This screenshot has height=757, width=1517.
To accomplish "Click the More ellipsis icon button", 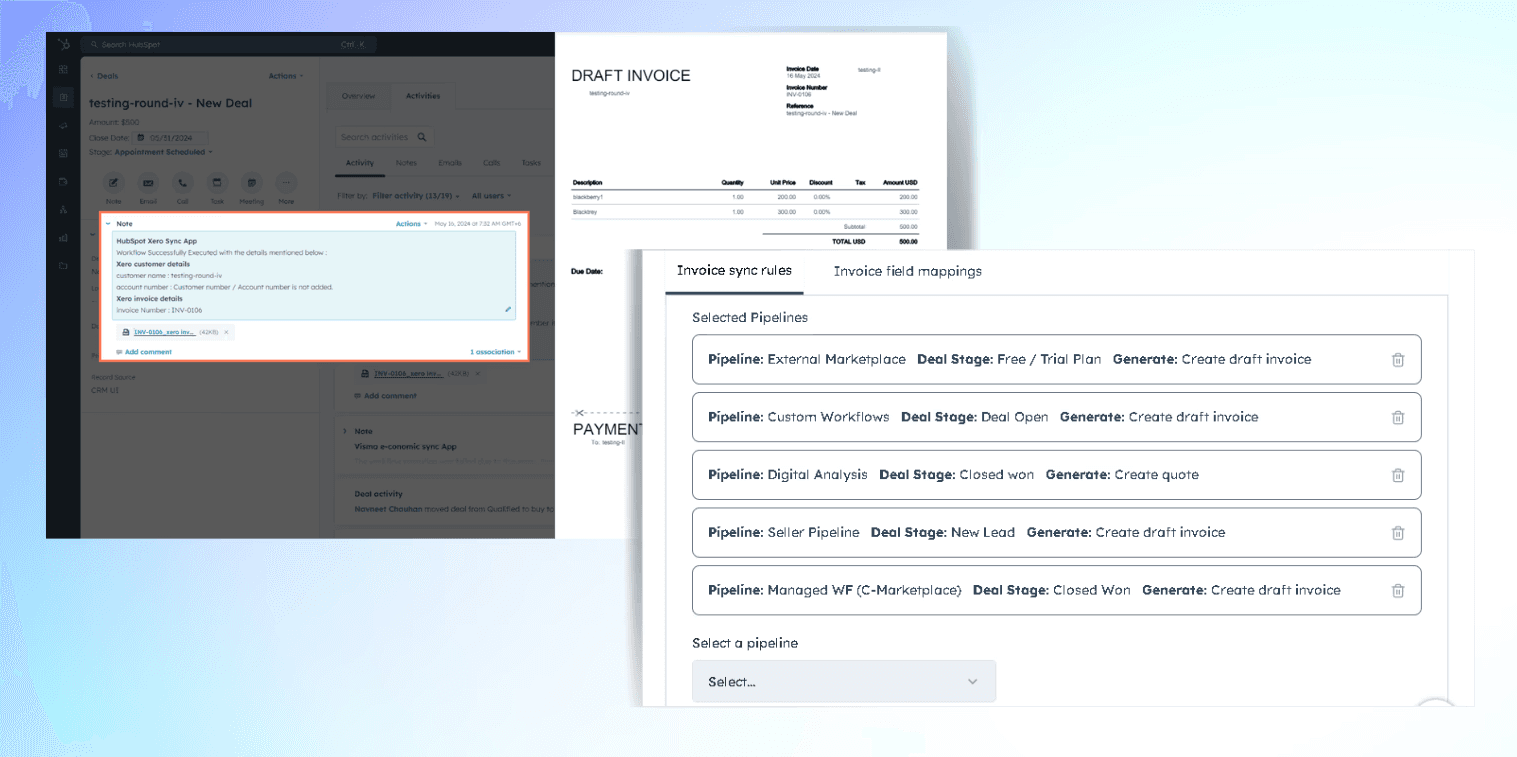I will click(286, 183).
